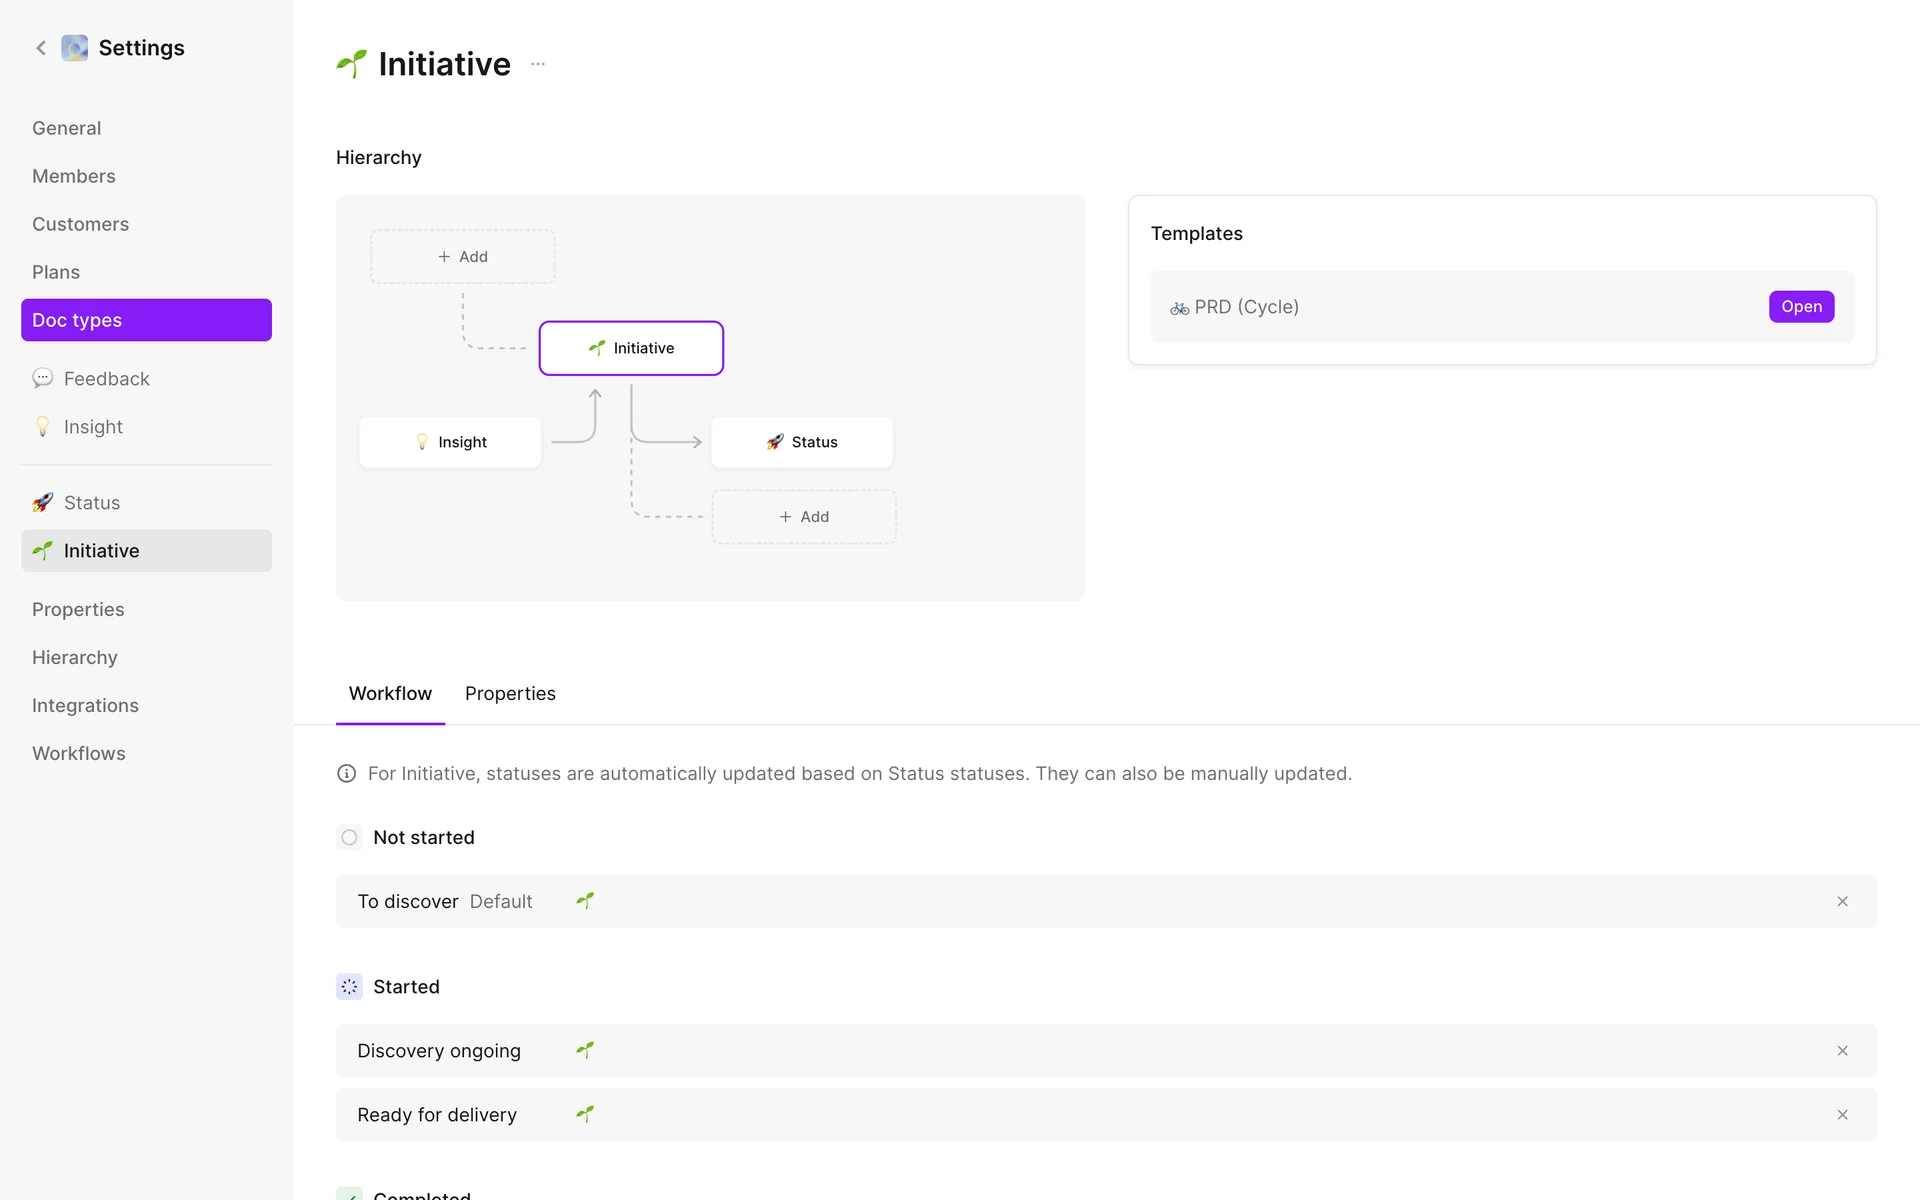Viewport: 1920px width, 1200px height.
Task: Open Status doc type in sidebar
Action: 92,503
